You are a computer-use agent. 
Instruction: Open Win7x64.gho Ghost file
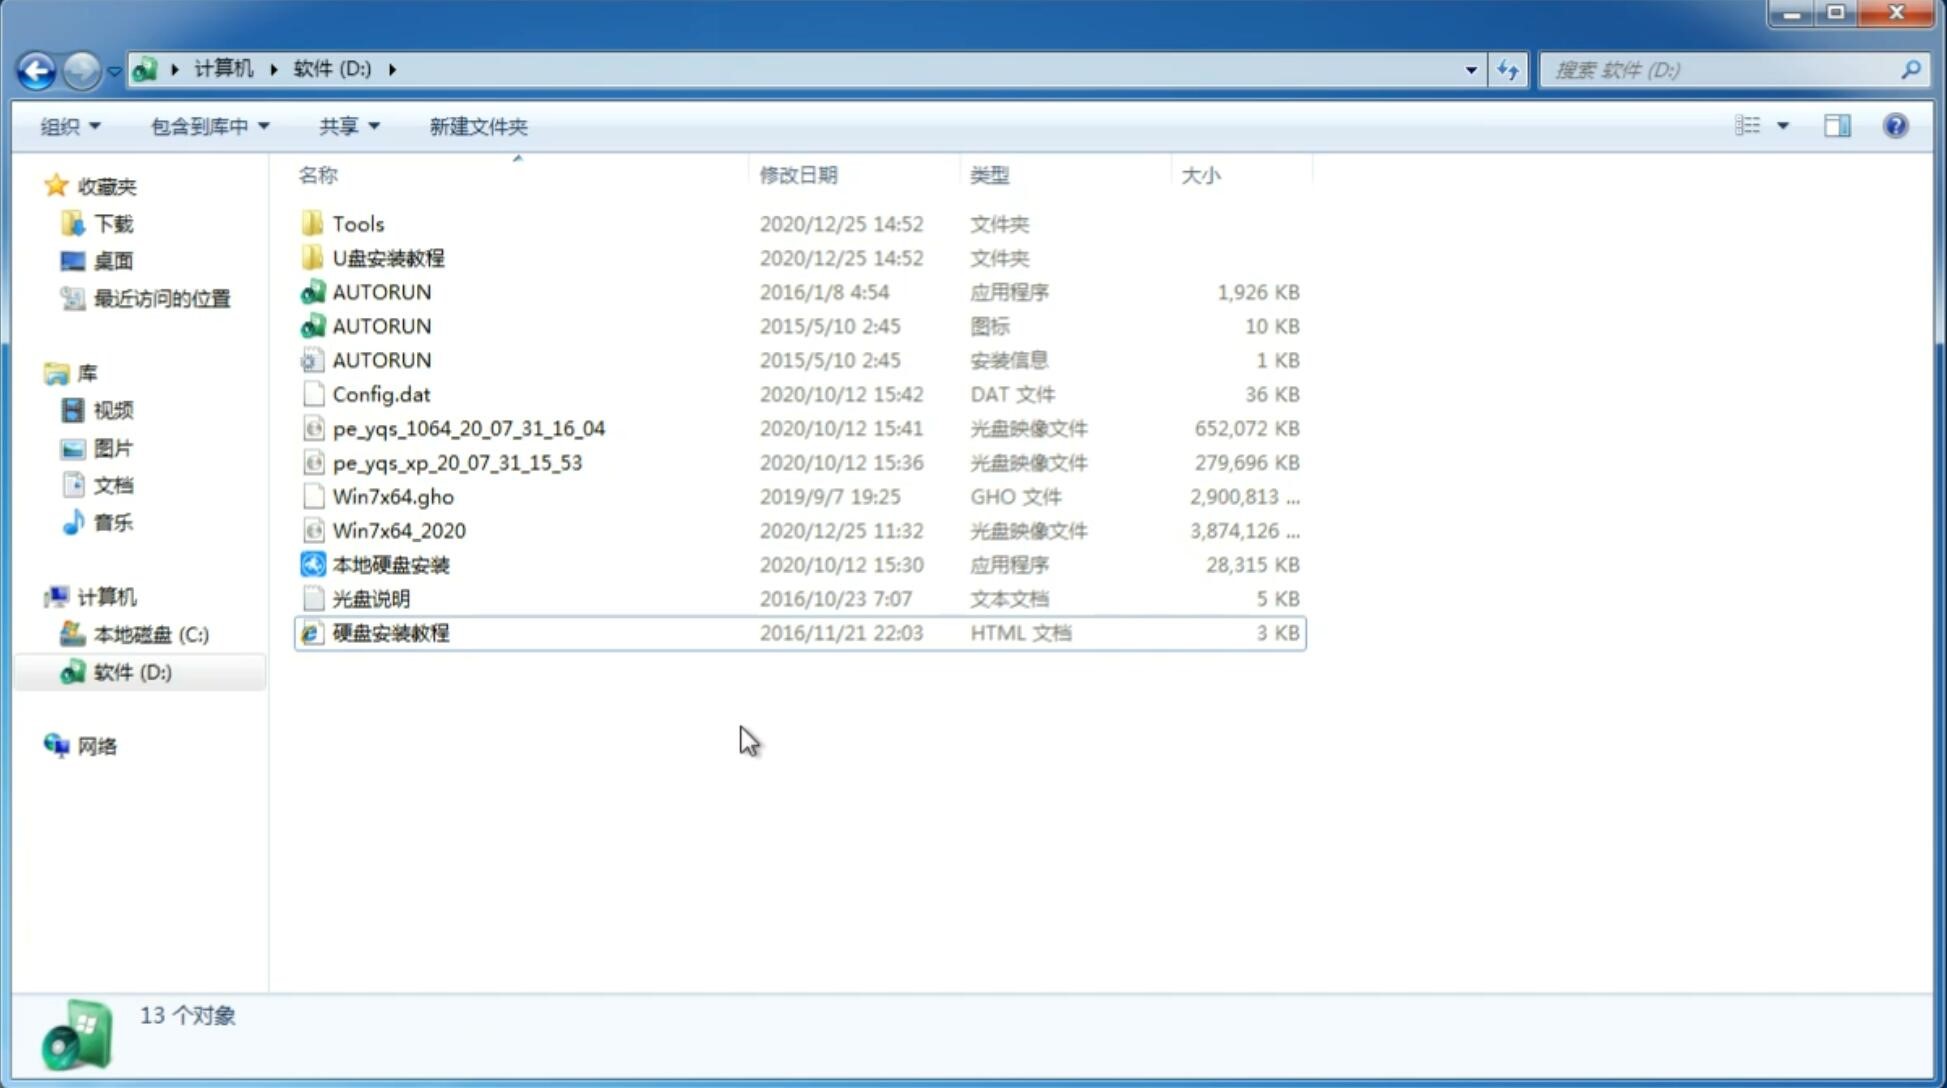(x=392, y=496)
